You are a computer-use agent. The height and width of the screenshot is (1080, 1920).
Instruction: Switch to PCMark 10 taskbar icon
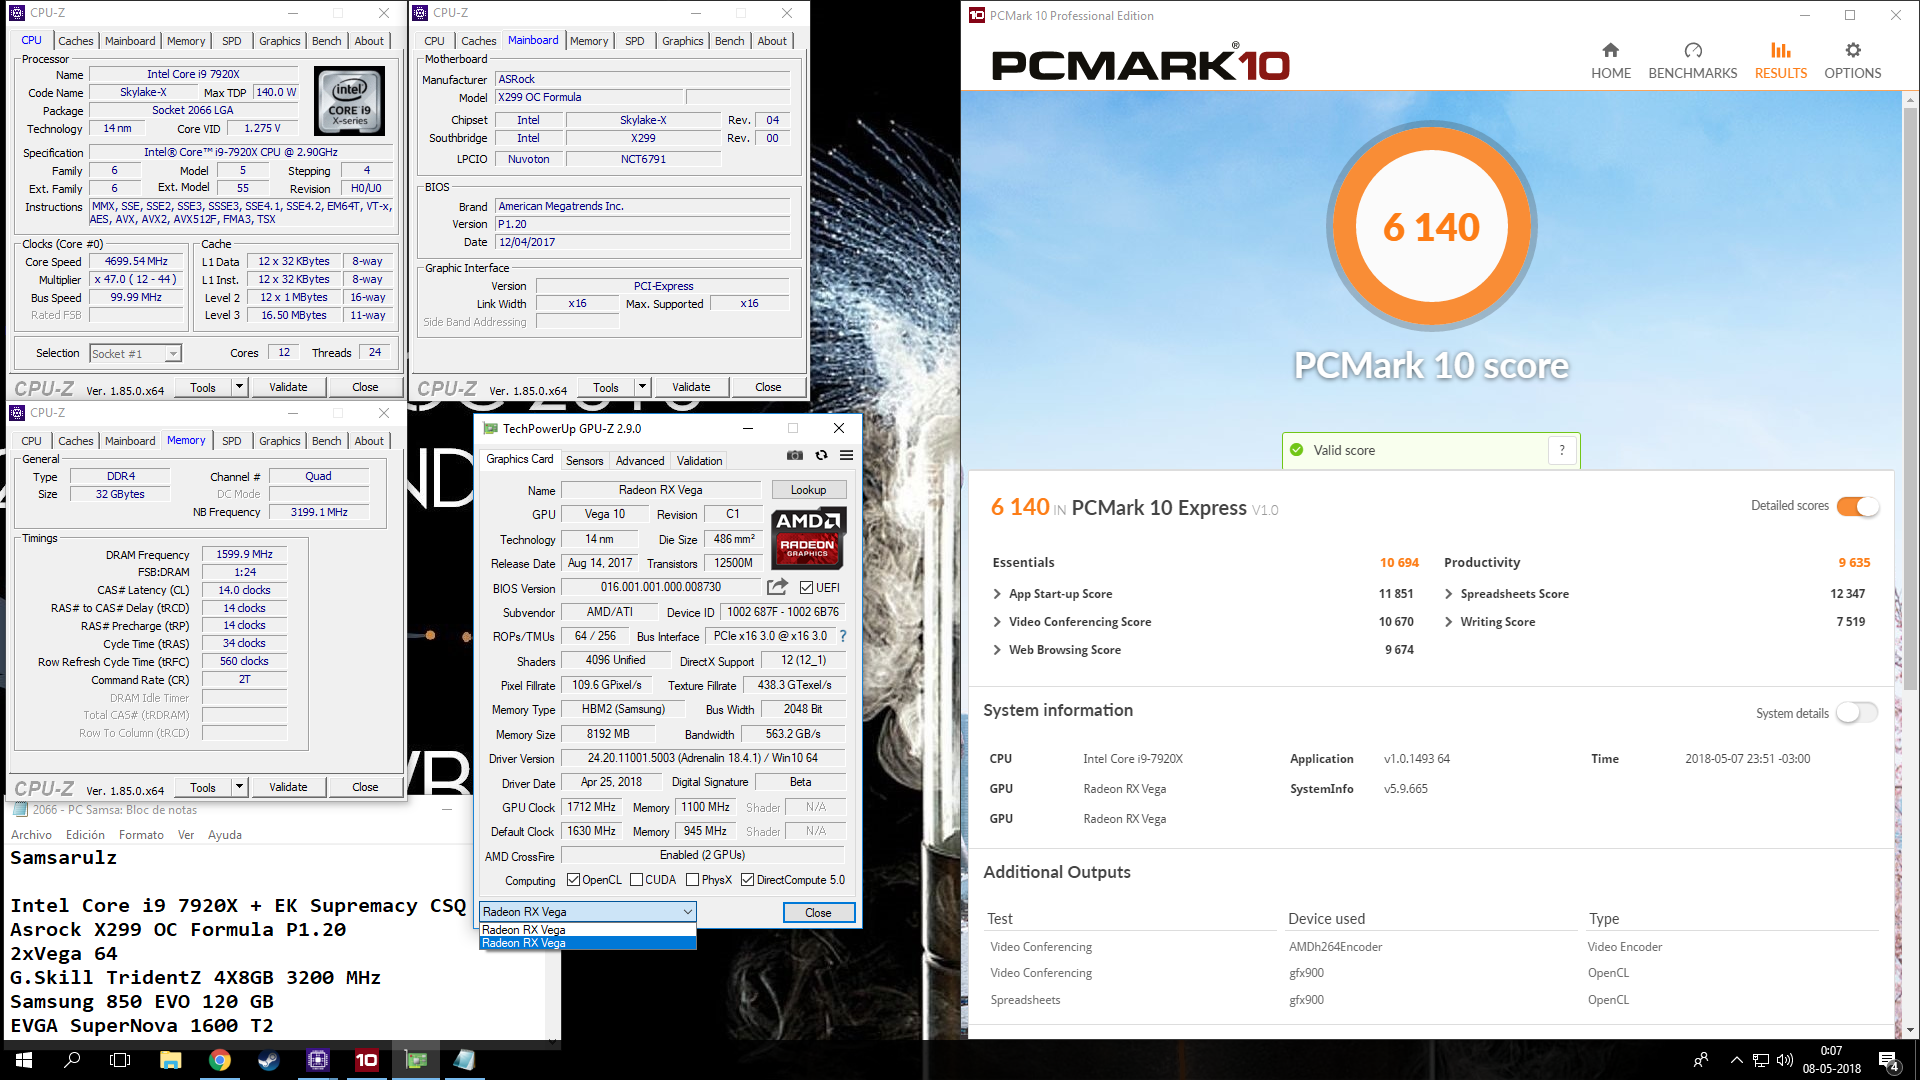coord(367,1060)
